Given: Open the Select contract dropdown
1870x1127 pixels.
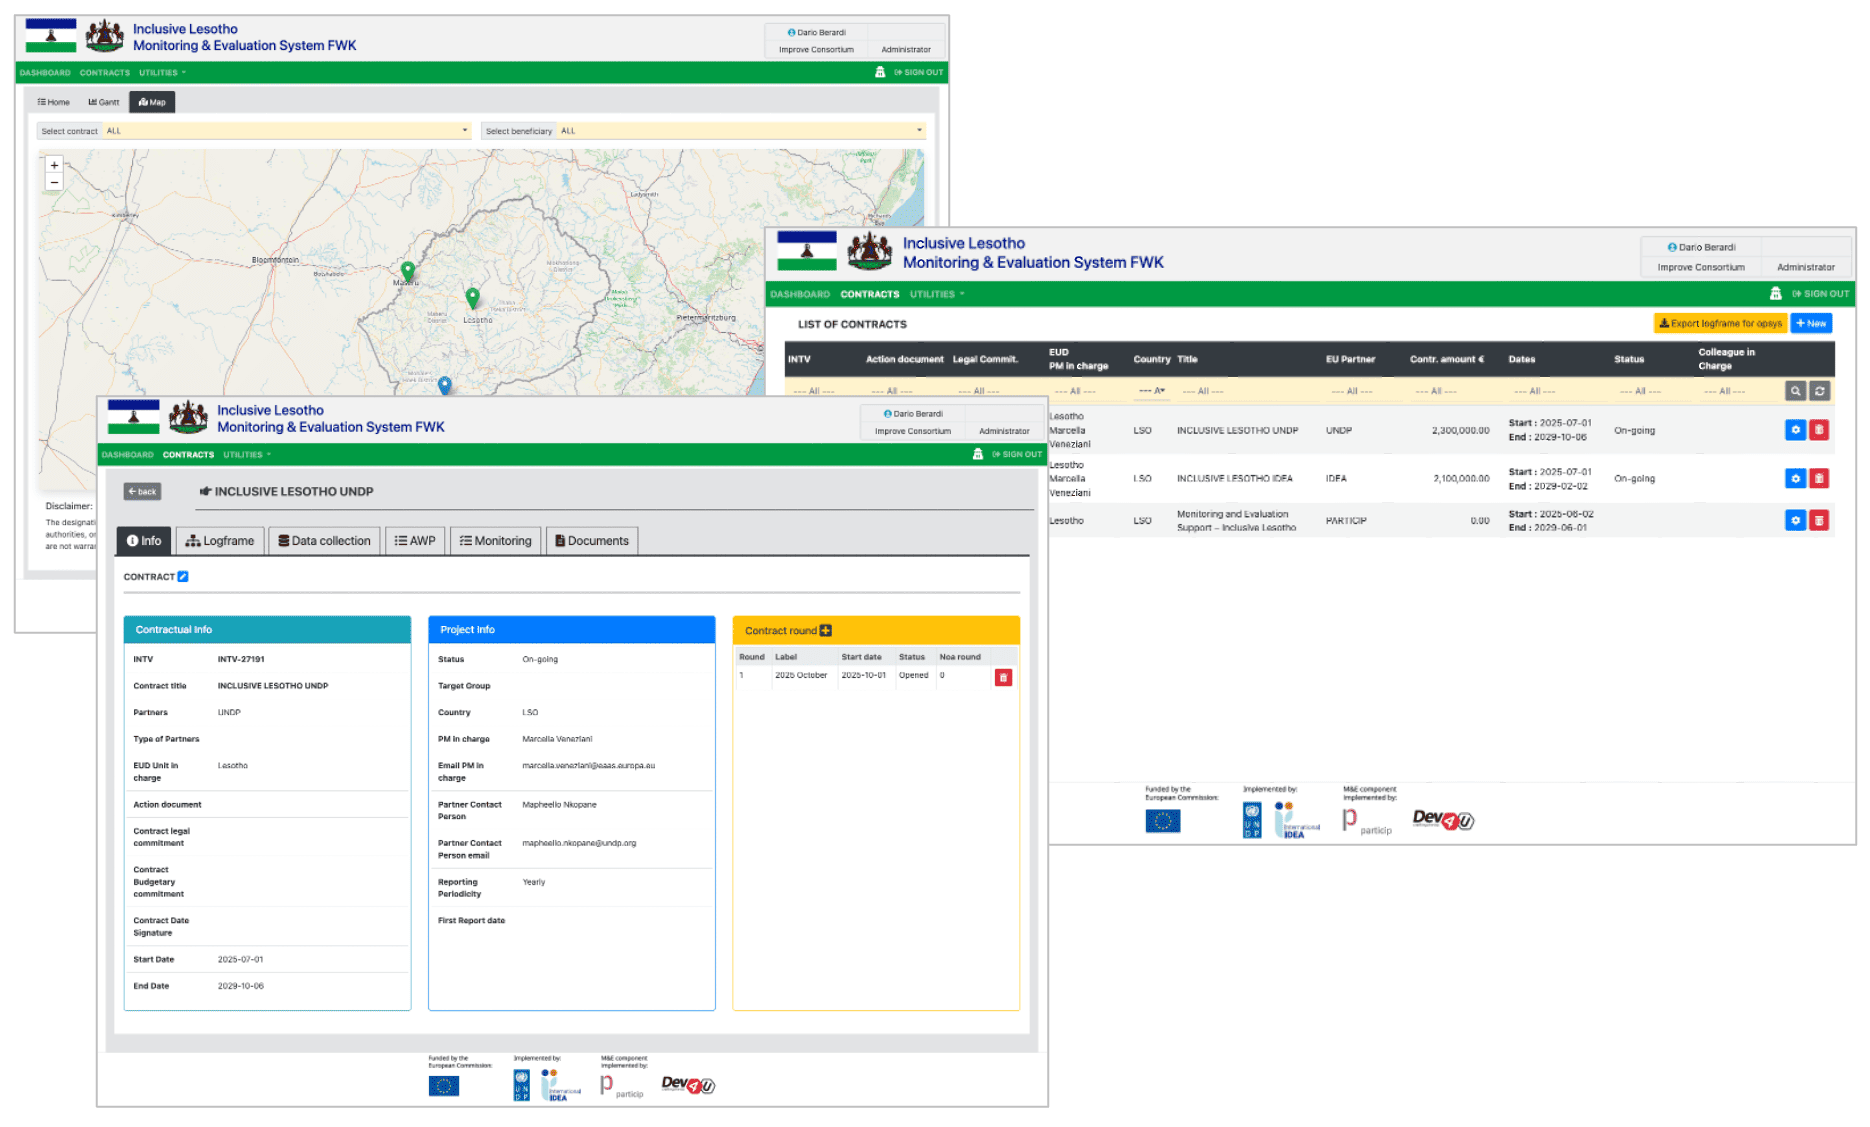Looking at the screenshot, I should click(286, 131).
